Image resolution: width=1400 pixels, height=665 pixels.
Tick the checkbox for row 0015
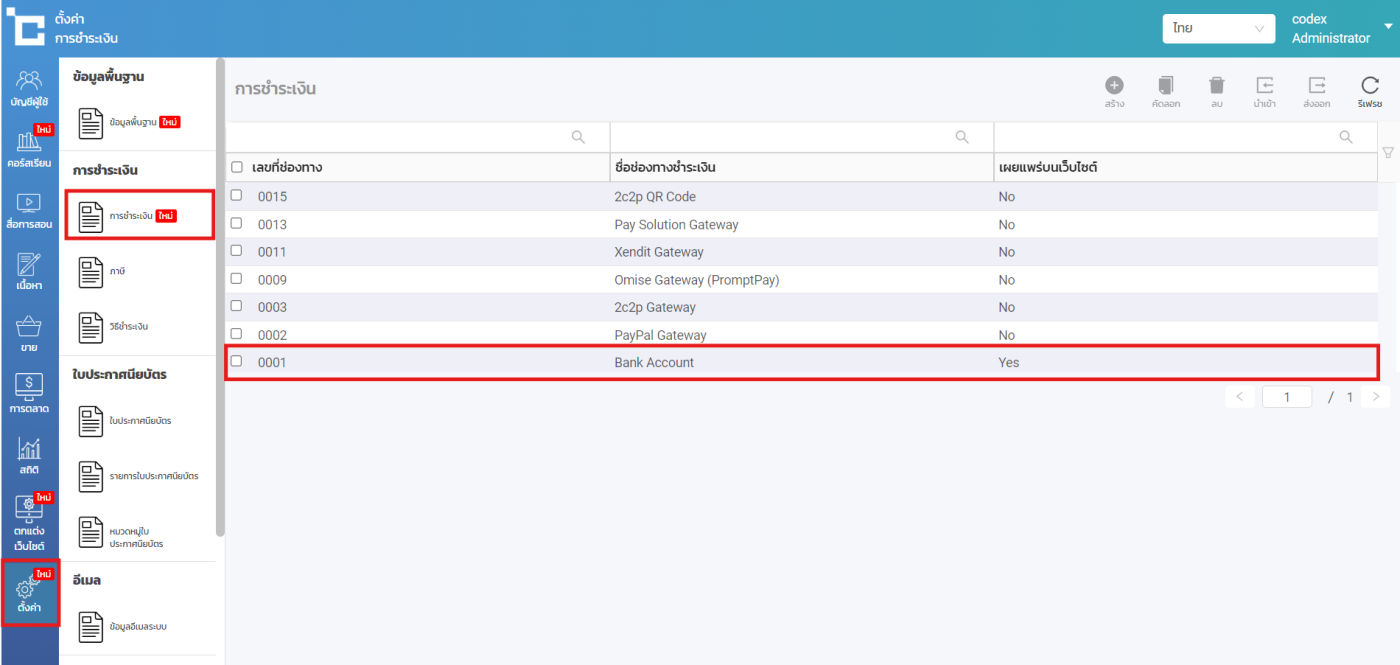[x=237, y=196]
